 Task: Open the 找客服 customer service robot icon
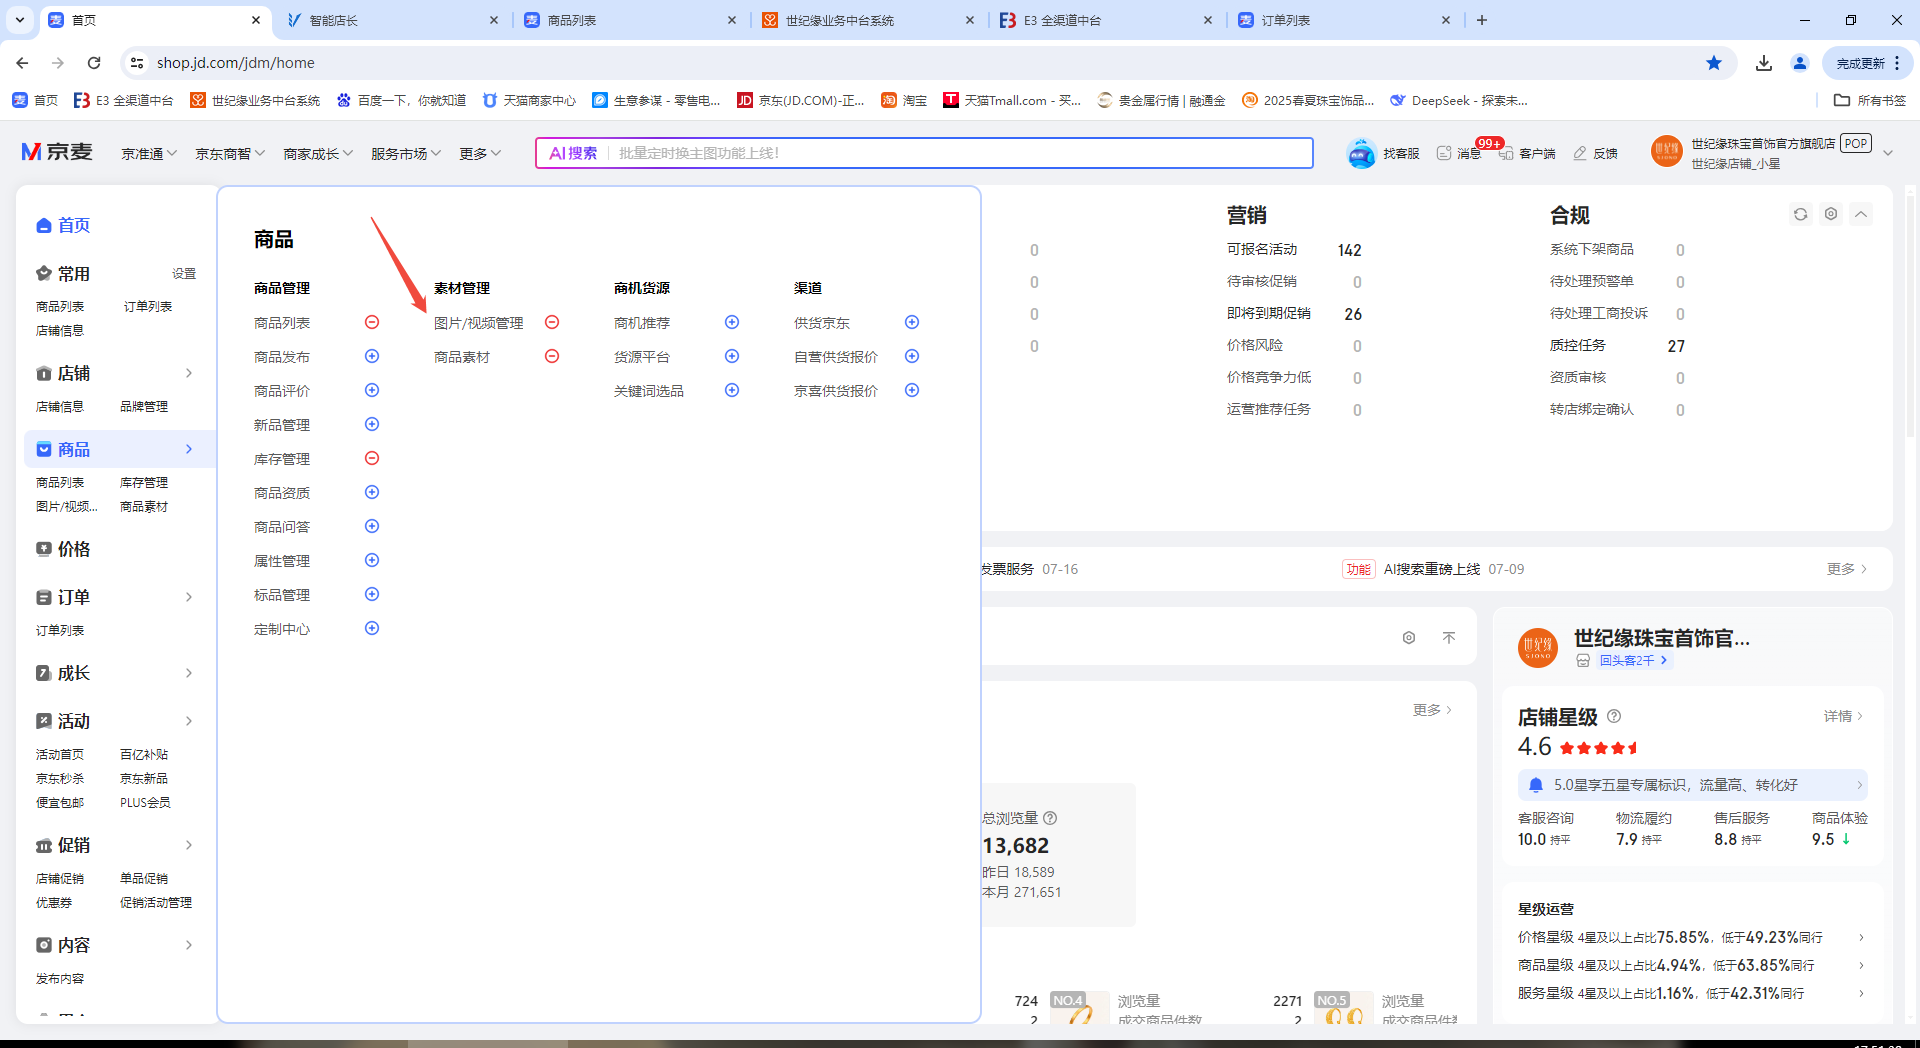click(1362, 153)
